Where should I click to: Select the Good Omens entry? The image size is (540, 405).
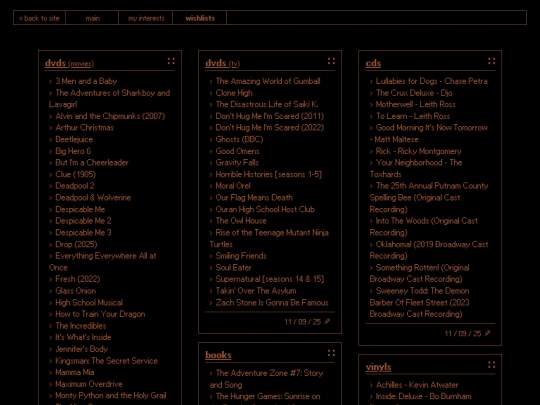(x=237, y=151)
